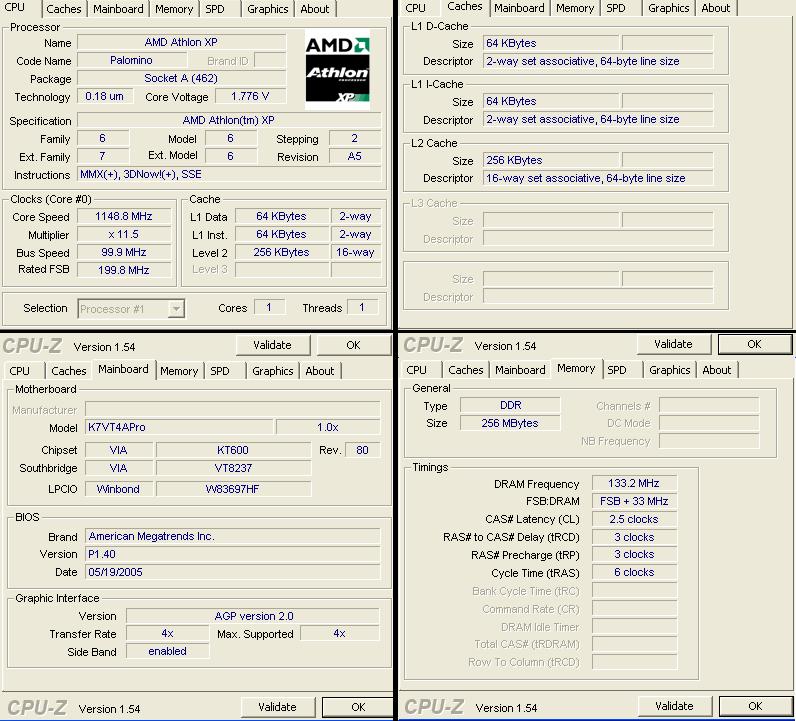The height and width of the screenshot is (721, 796).
Task: Switch to Caches tab in the Processor window
Action: tap(64, 9)
